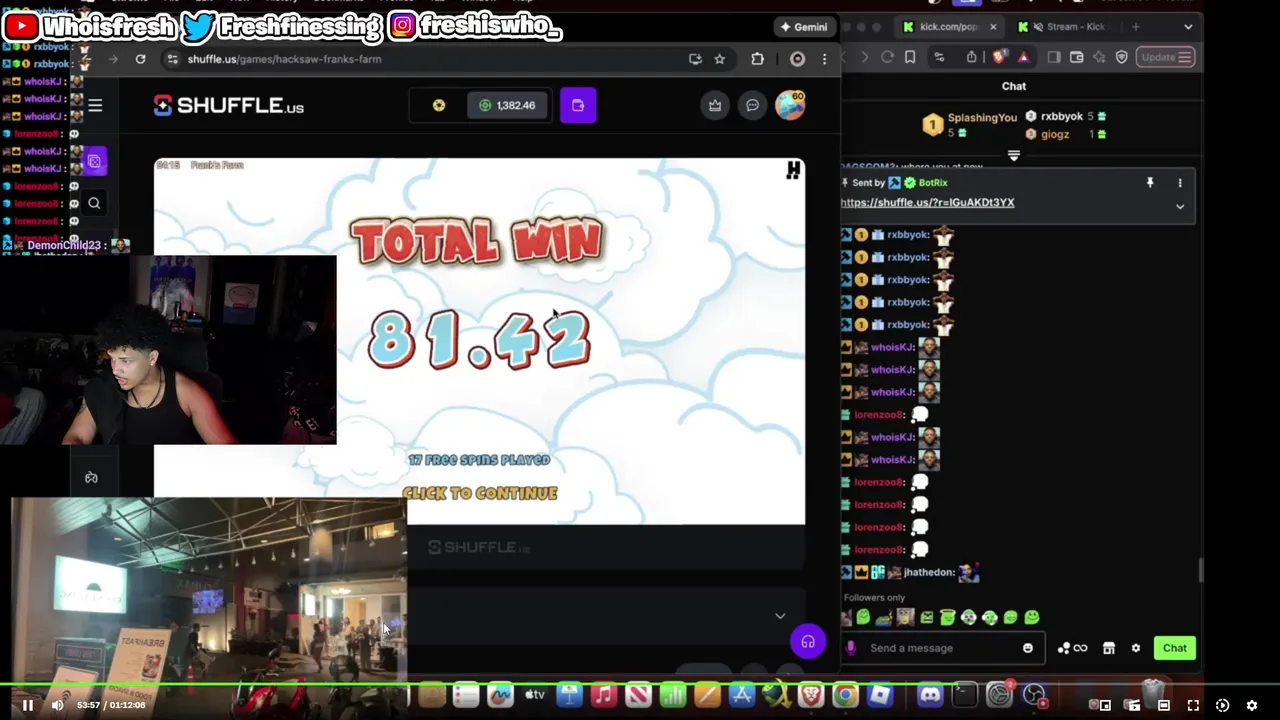The image size is (1280, 720).
Task: Click to continue in Frank's Farm
Action: [x=480, y=493]
